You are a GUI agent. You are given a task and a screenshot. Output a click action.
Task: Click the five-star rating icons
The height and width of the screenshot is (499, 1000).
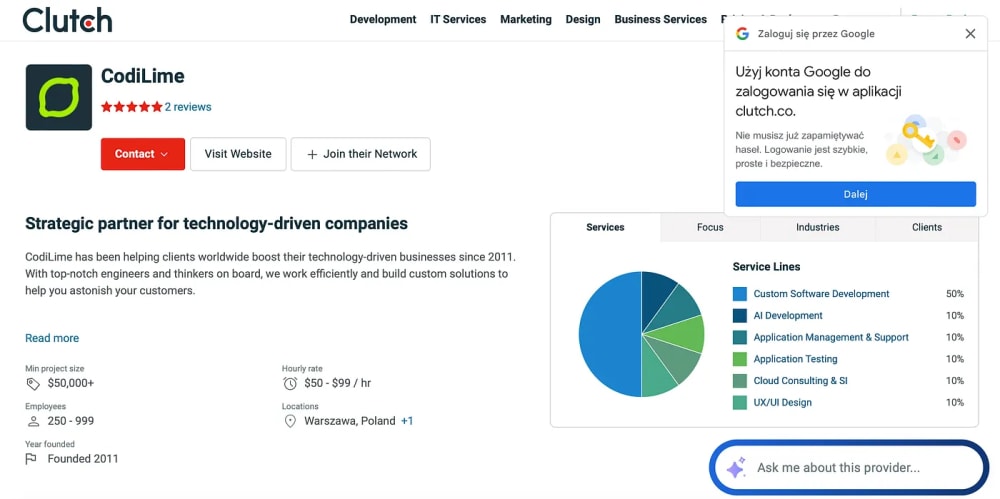[131, 107]
